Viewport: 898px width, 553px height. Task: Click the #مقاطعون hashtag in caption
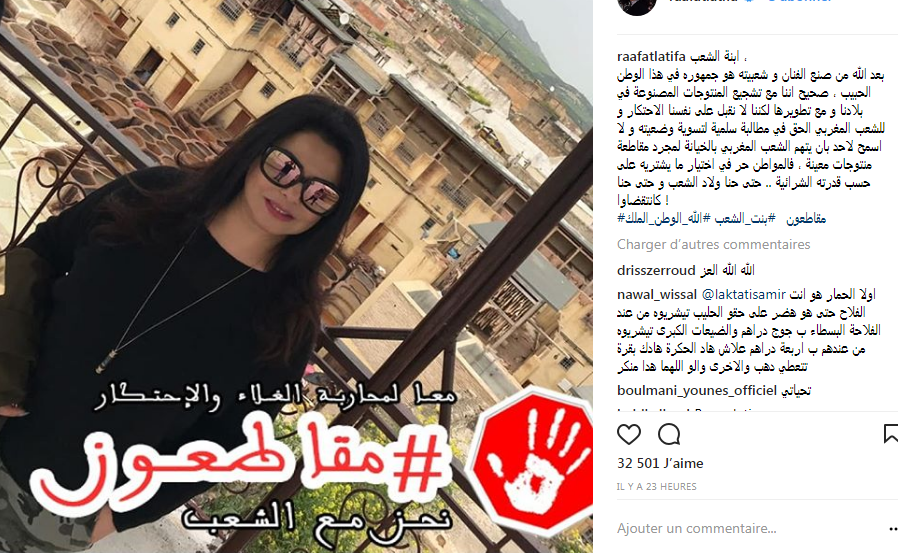805,218
